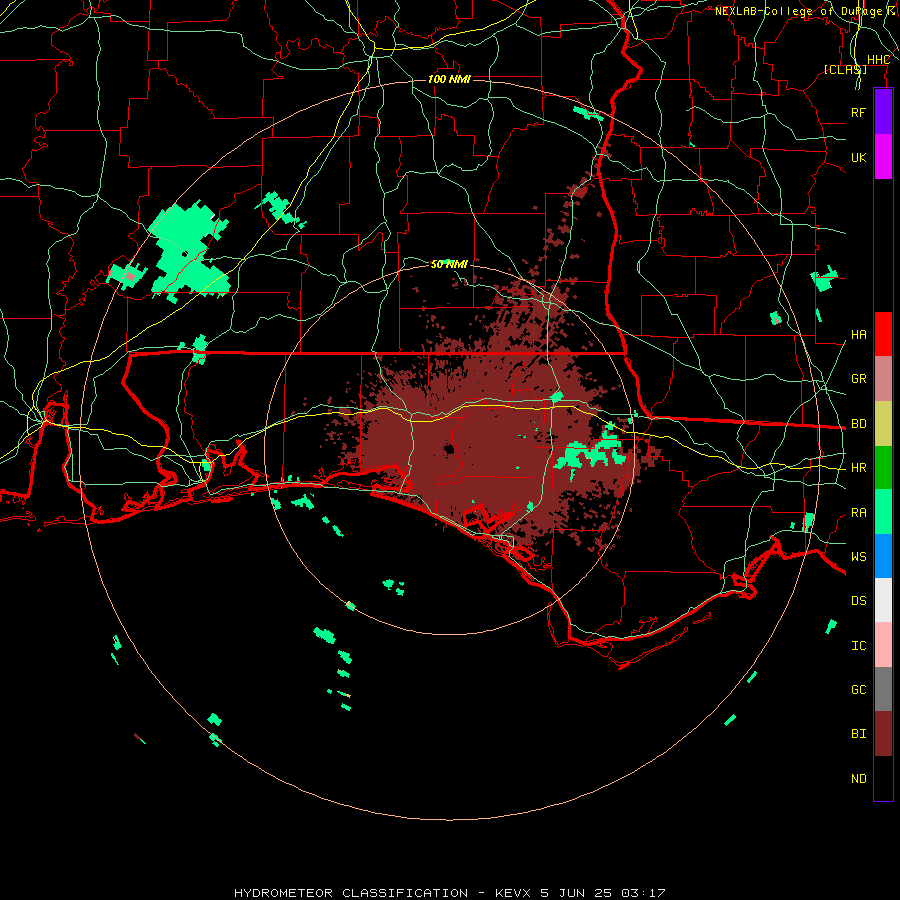Click the ND legend label
Image resolution: width=900 pixels, height=900 pixels.
click(x=859, y=779)
